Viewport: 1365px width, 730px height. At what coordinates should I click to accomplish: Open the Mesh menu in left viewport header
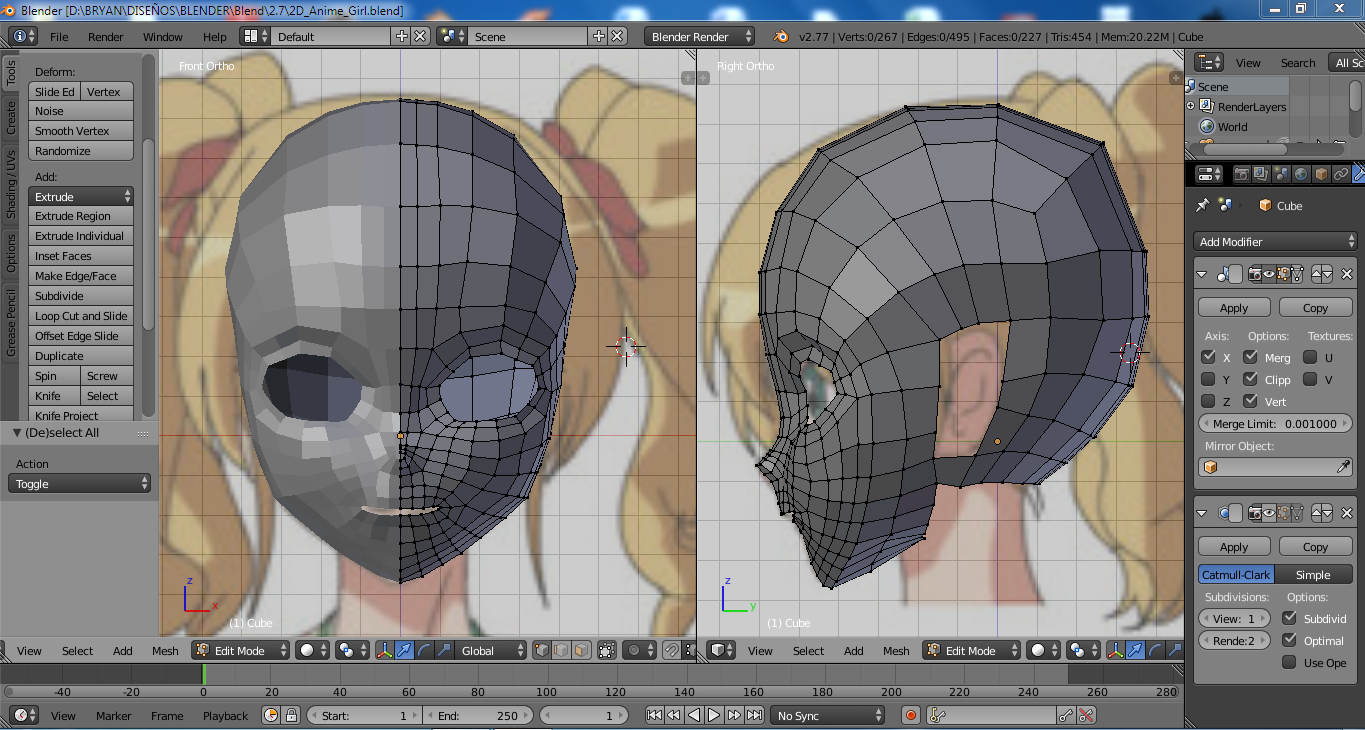[165, 650]
